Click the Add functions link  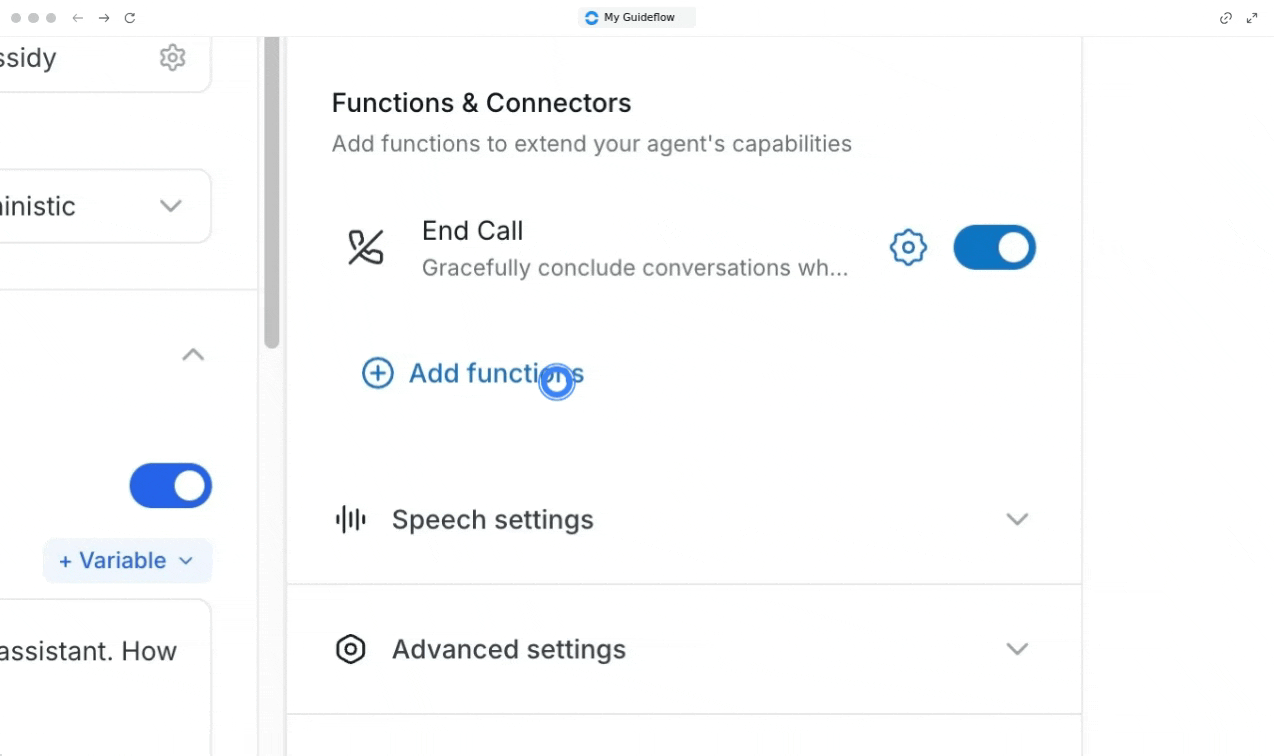(x=495, y=373)
